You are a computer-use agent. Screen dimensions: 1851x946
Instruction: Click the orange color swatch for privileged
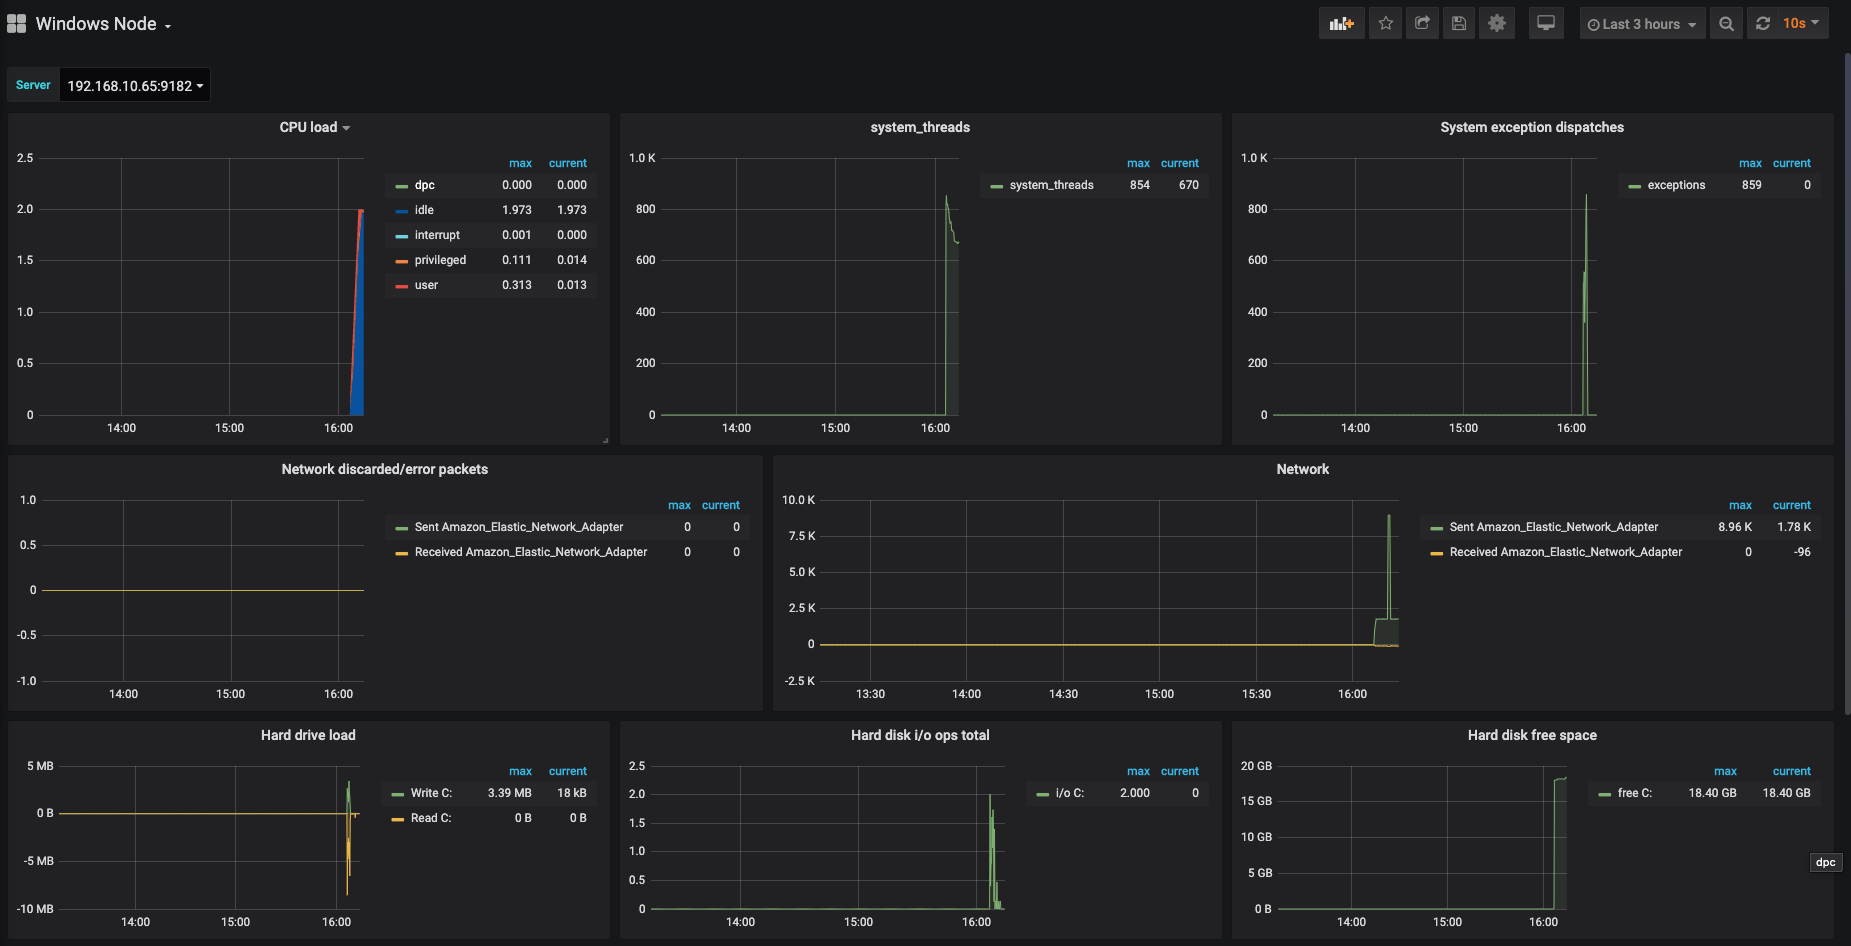[402, 261]
